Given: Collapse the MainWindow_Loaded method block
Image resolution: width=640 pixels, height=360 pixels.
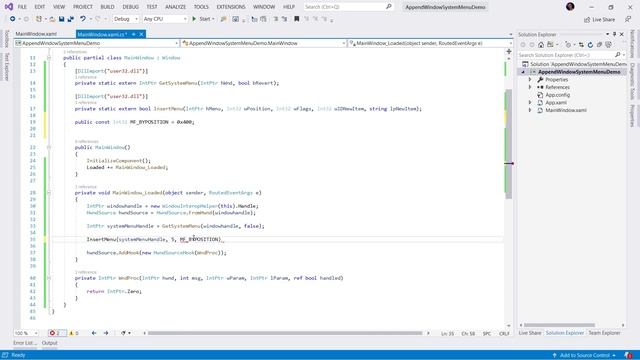Looking at the screenshot, I should [x=49, y=193].
